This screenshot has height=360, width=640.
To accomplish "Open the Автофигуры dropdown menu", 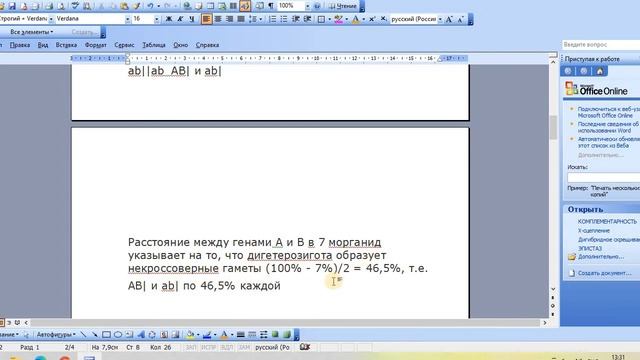I will 56,335.
